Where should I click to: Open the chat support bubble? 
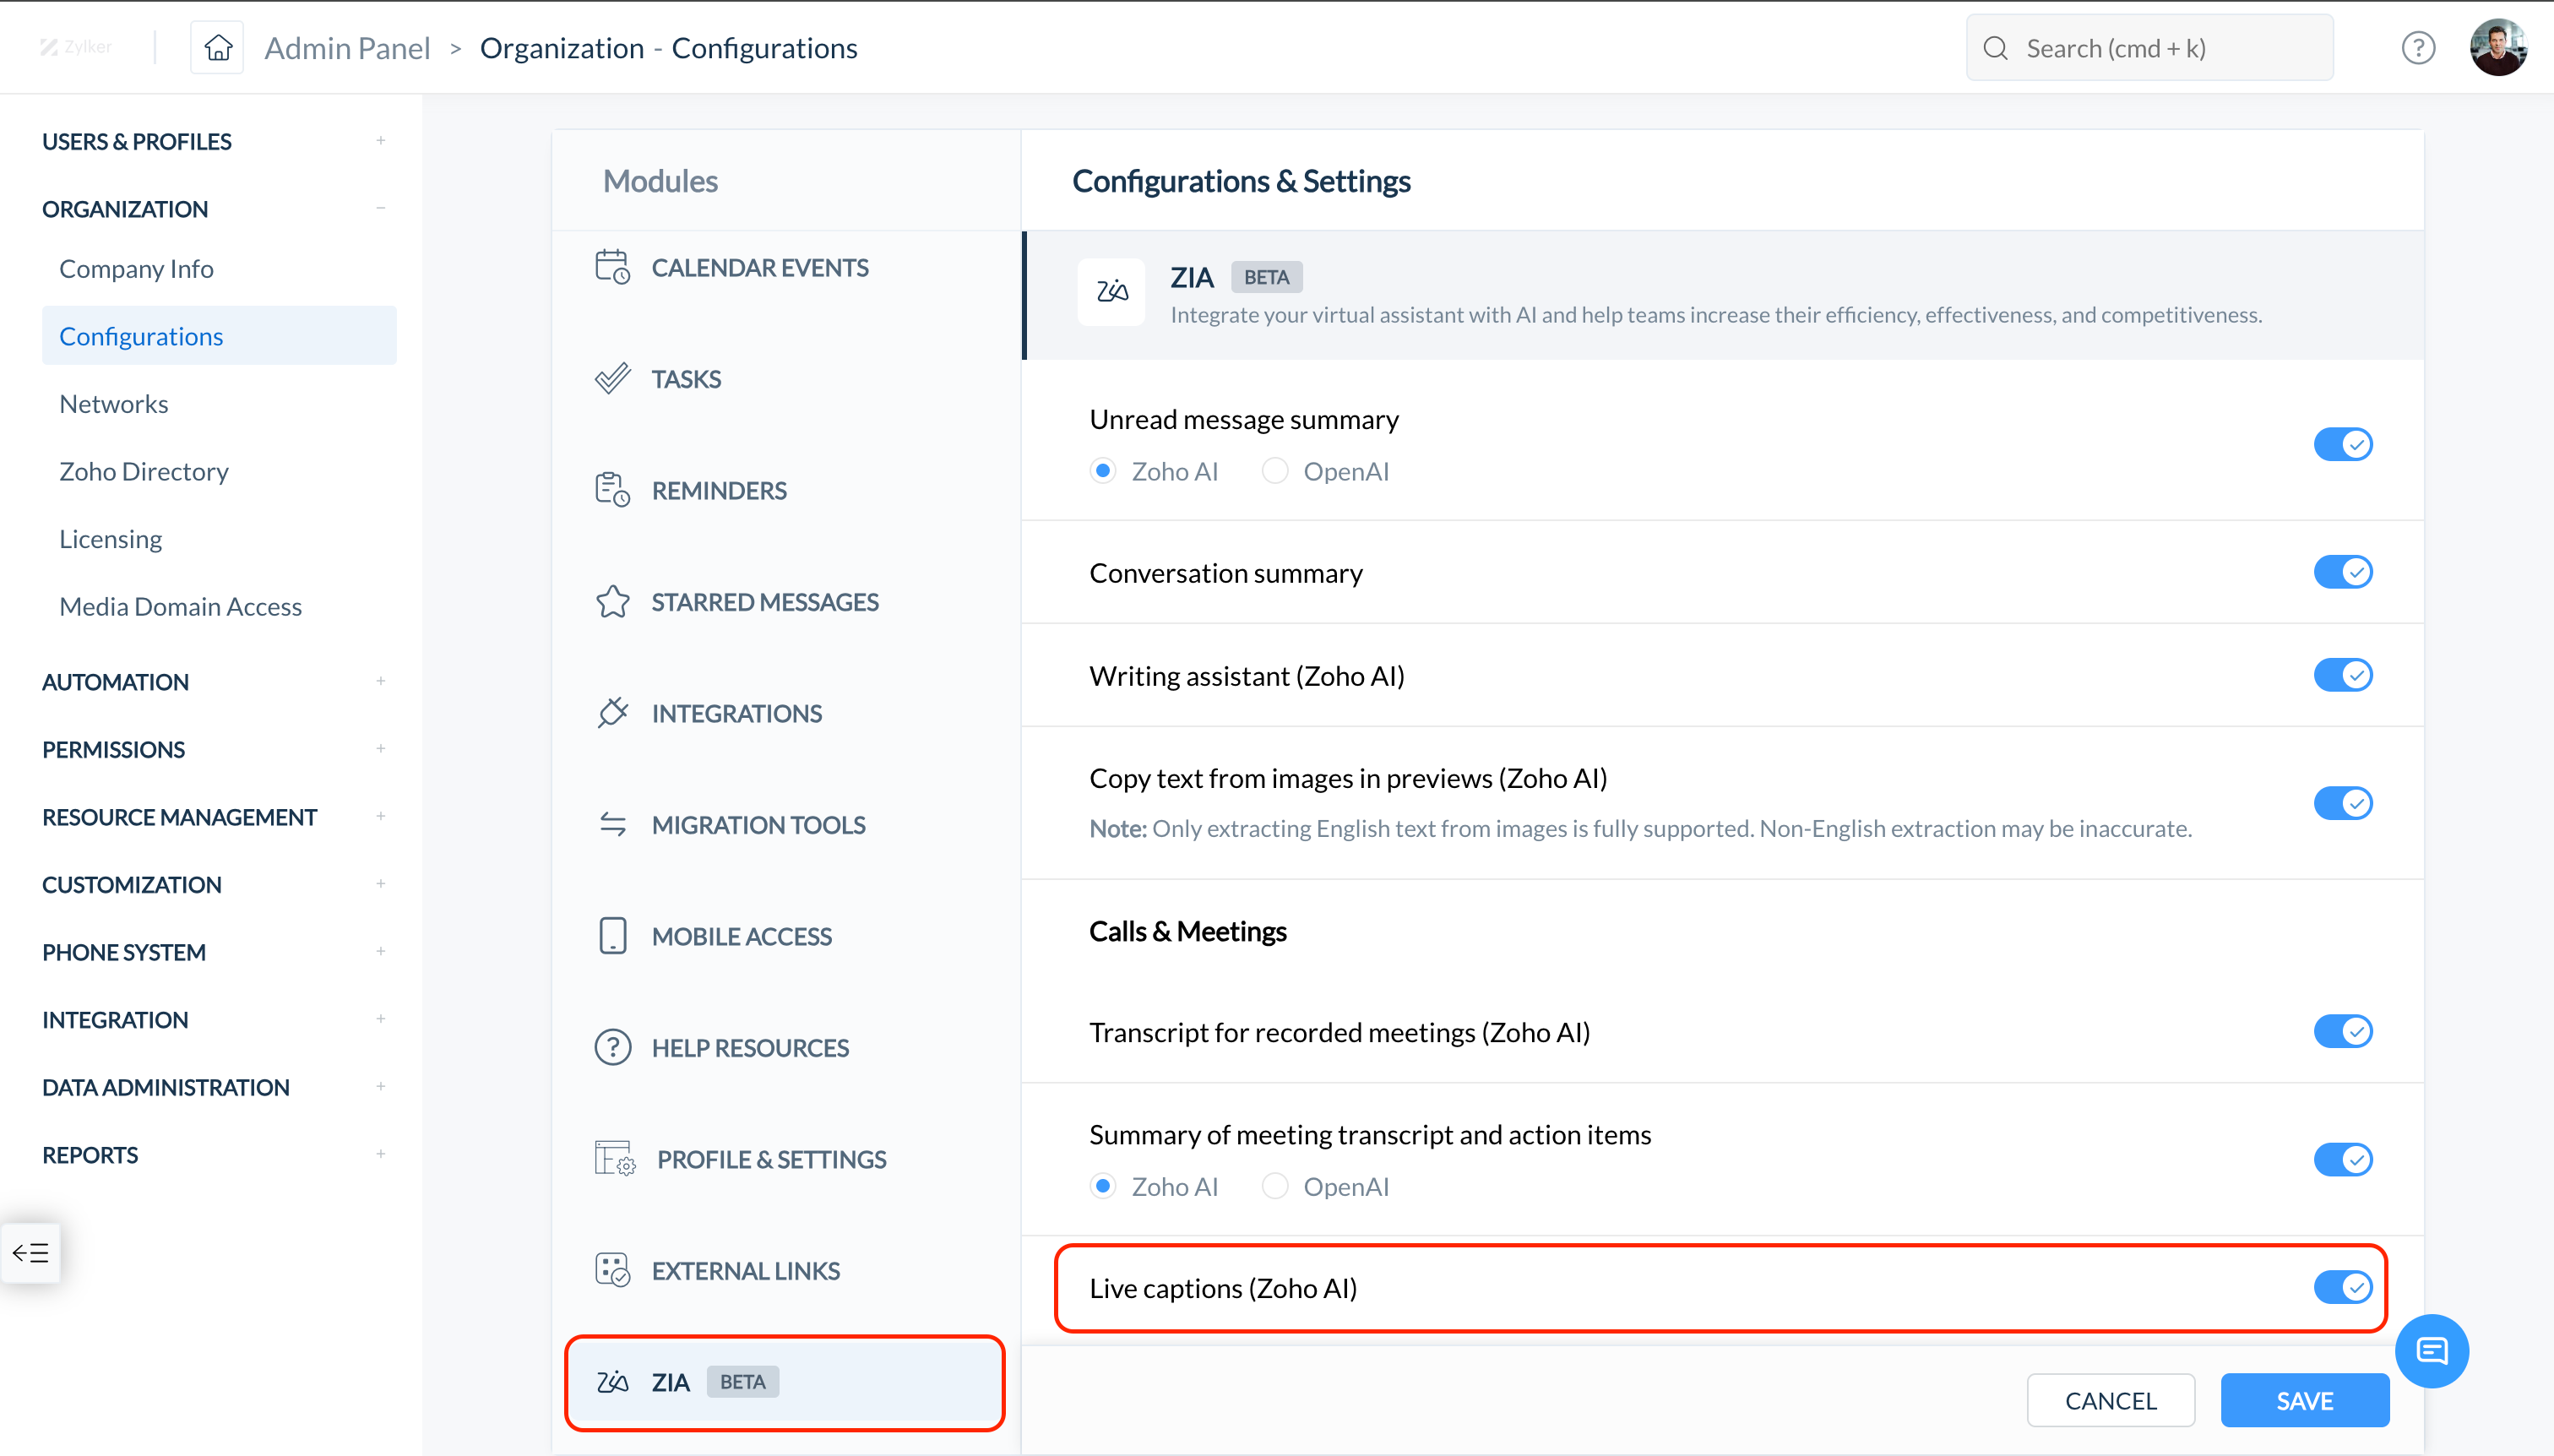point(2432,1350)
